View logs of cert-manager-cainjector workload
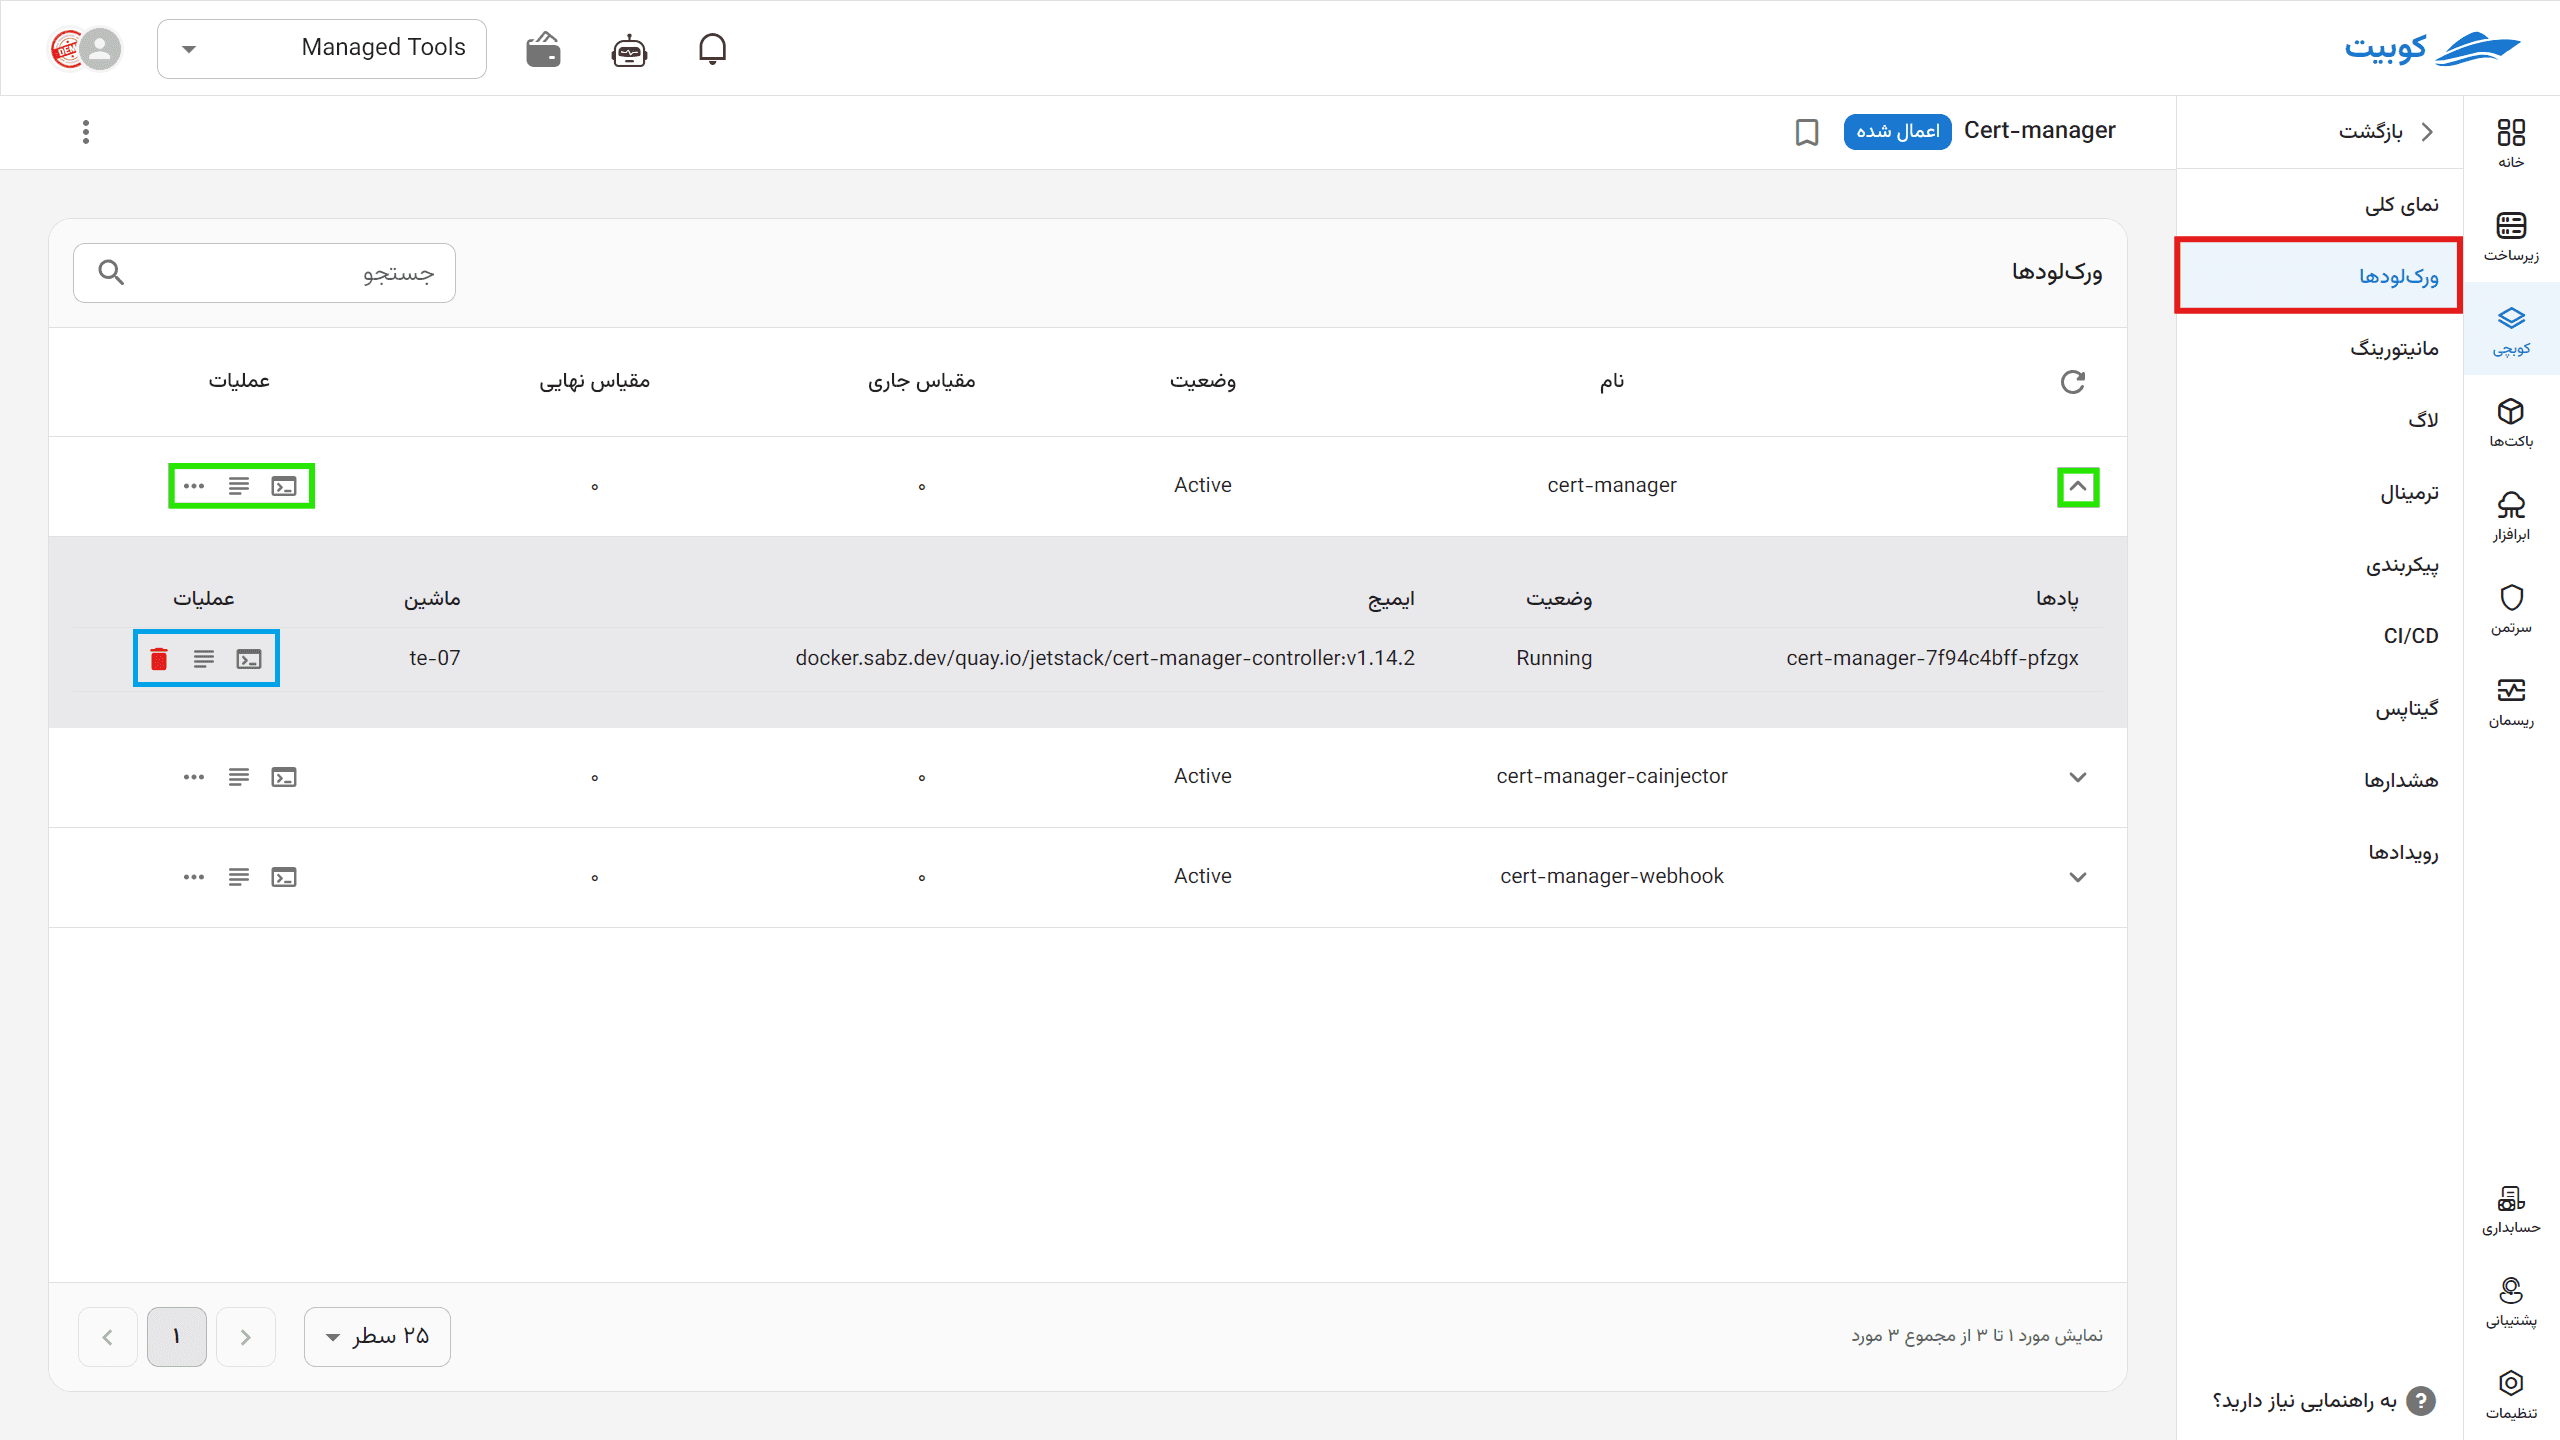Screen dimensions: 2560x1440 (238, 777)
